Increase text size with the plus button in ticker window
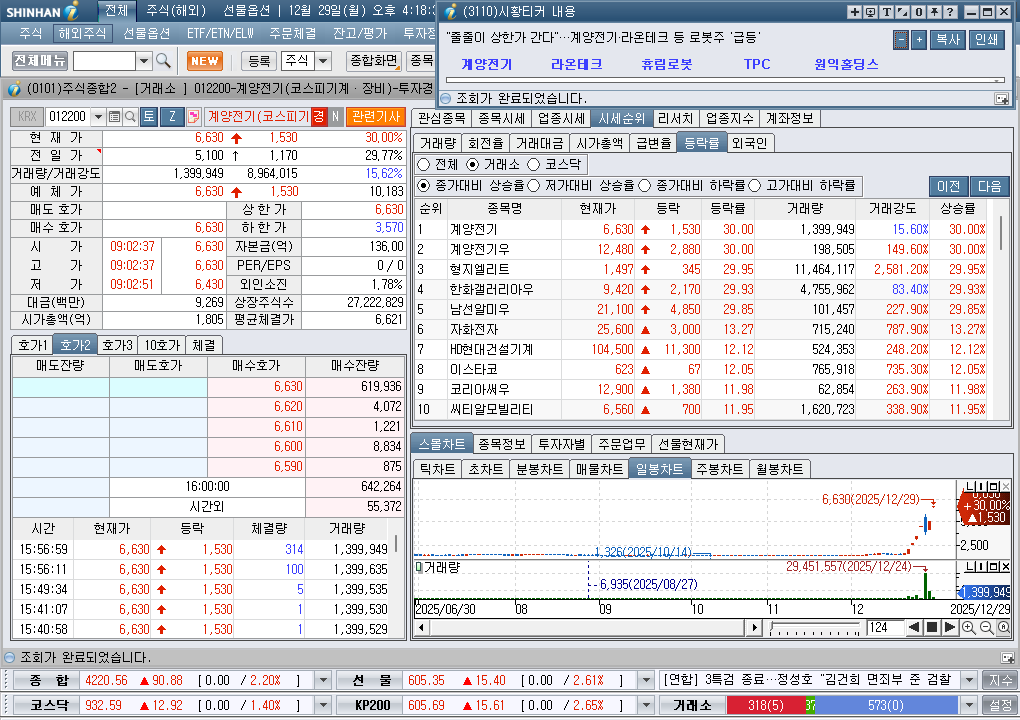Image resolution: width=1020 pixels, height=720 pixels. (919, 40)
